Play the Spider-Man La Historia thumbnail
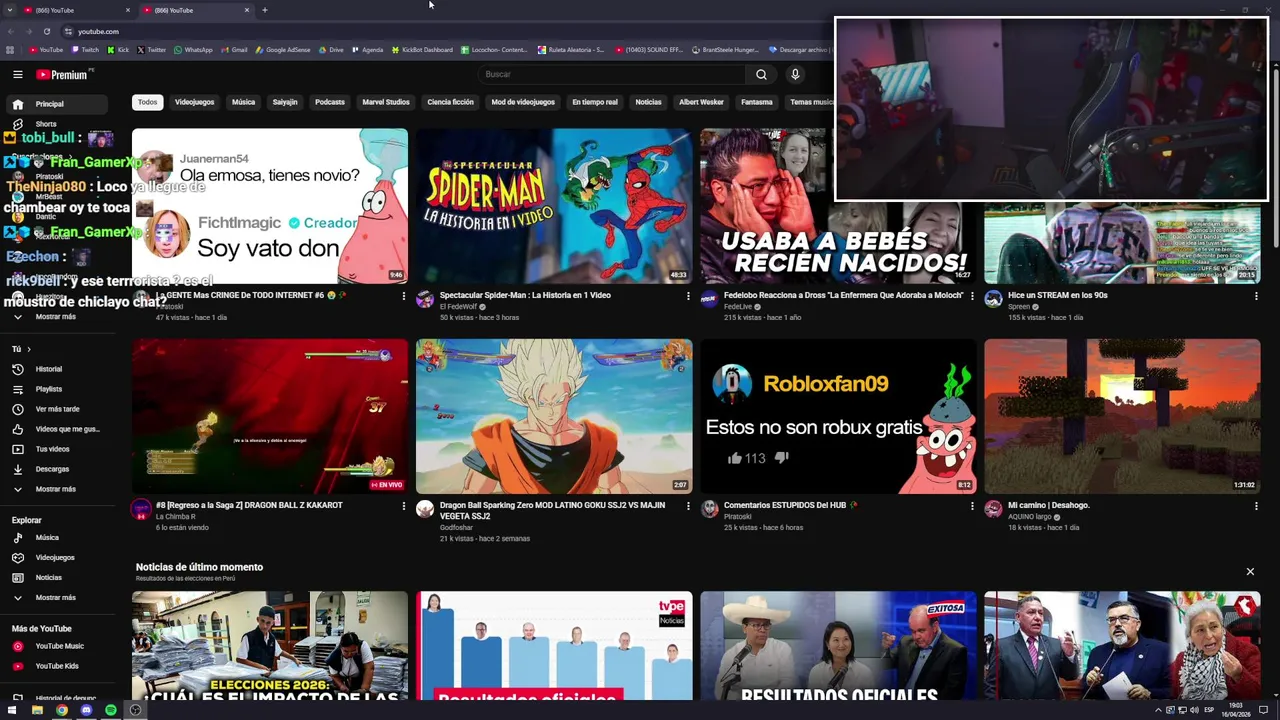The height and width of the screenshot is (720, 1280). coord(553,206)
